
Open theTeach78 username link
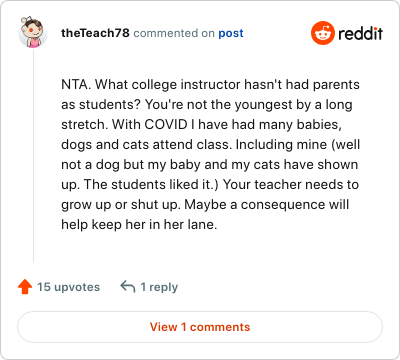click(95, 33)
